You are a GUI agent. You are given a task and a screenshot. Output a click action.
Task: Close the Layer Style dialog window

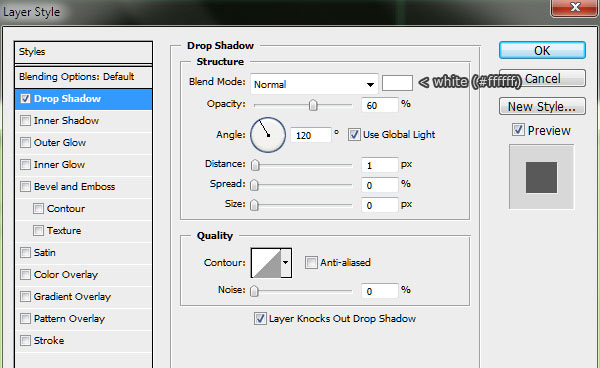[575, 8]
